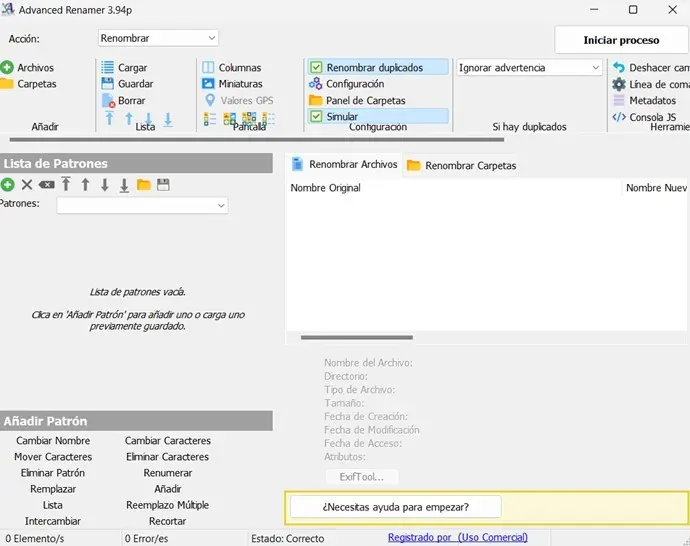Click the 0 Error/es status text
Screen dimensions: 690x546
pos(146,538)
